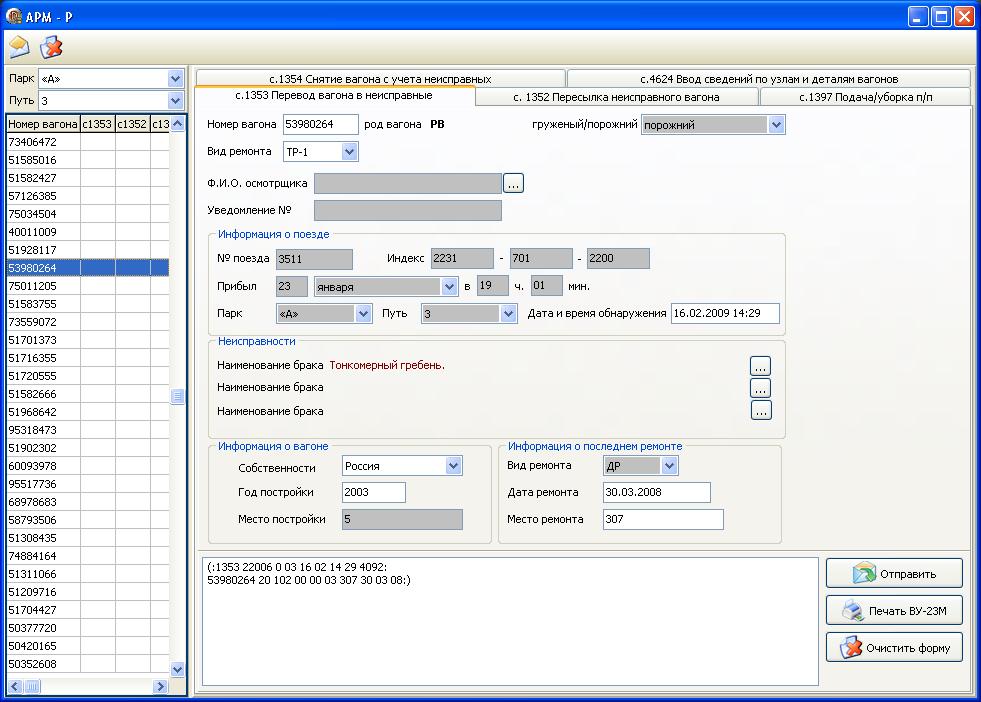Click the Отправить send button
Viewport: 981px width, 702px height.
click(894, 573)
